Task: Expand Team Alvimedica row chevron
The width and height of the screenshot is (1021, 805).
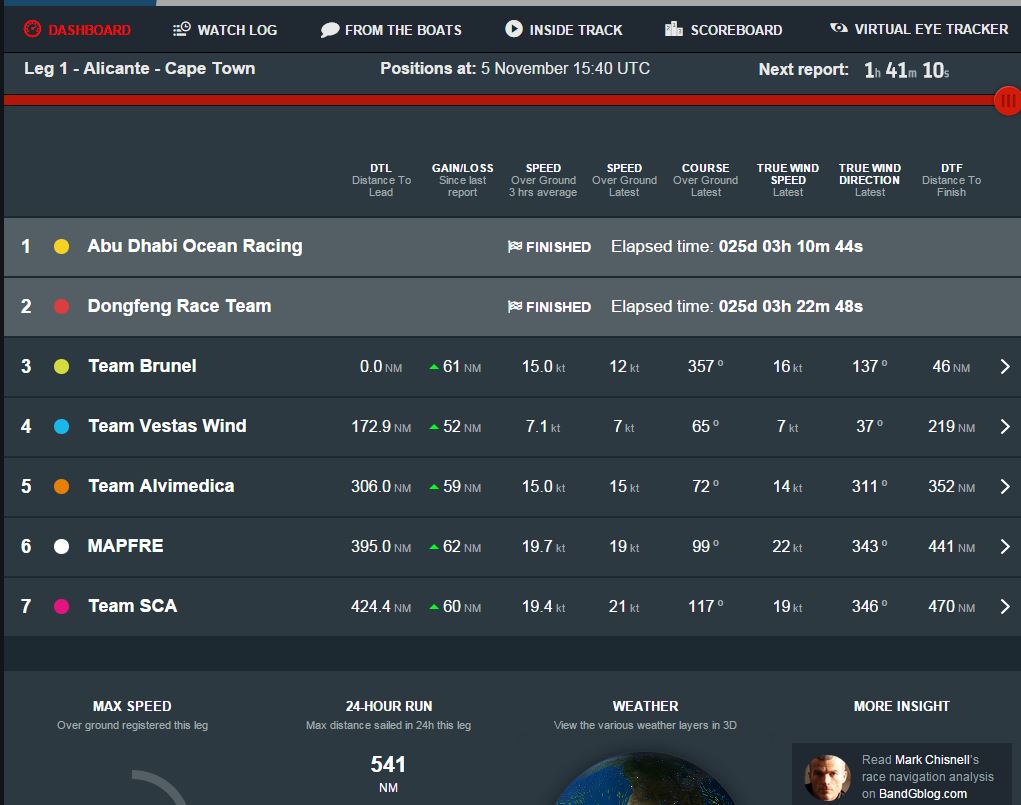Action: [1005, 487]
